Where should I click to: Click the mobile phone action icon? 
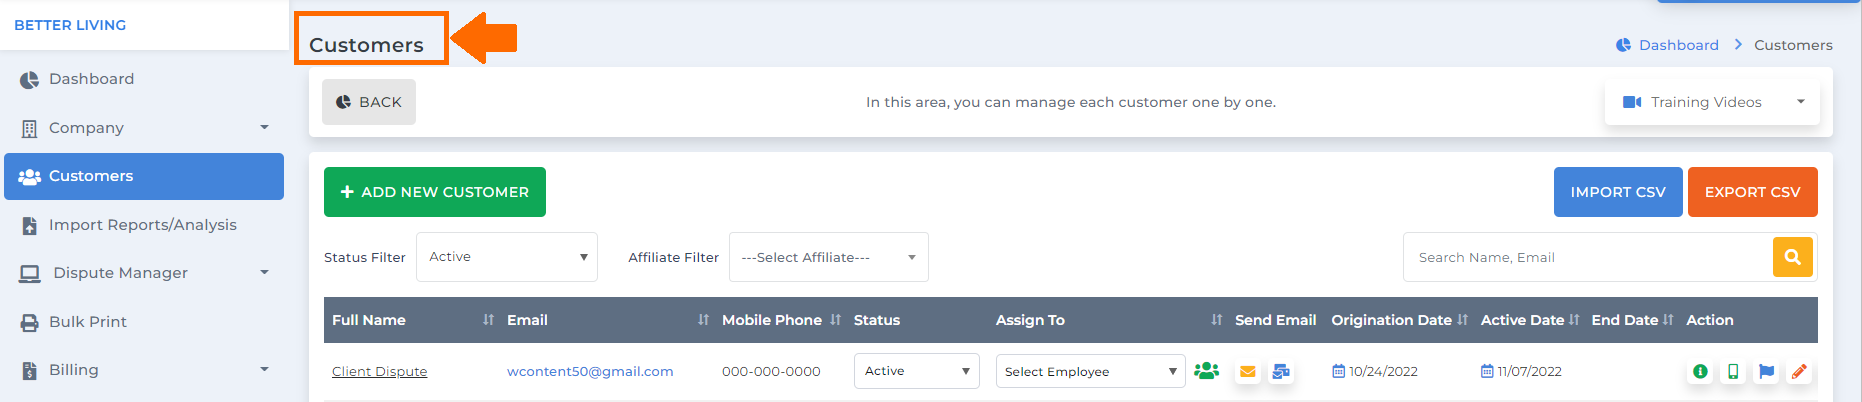pos(1733,372)
